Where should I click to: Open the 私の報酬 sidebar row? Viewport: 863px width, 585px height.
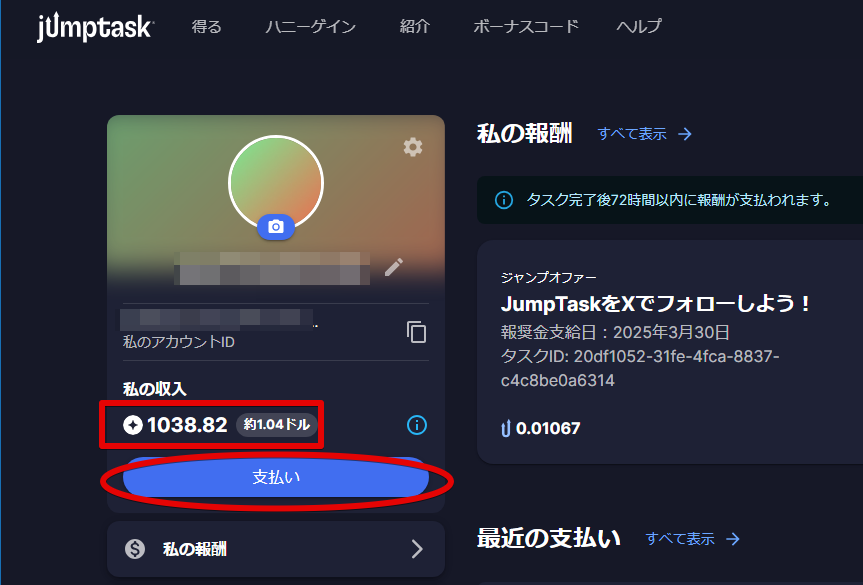point(276,549)
